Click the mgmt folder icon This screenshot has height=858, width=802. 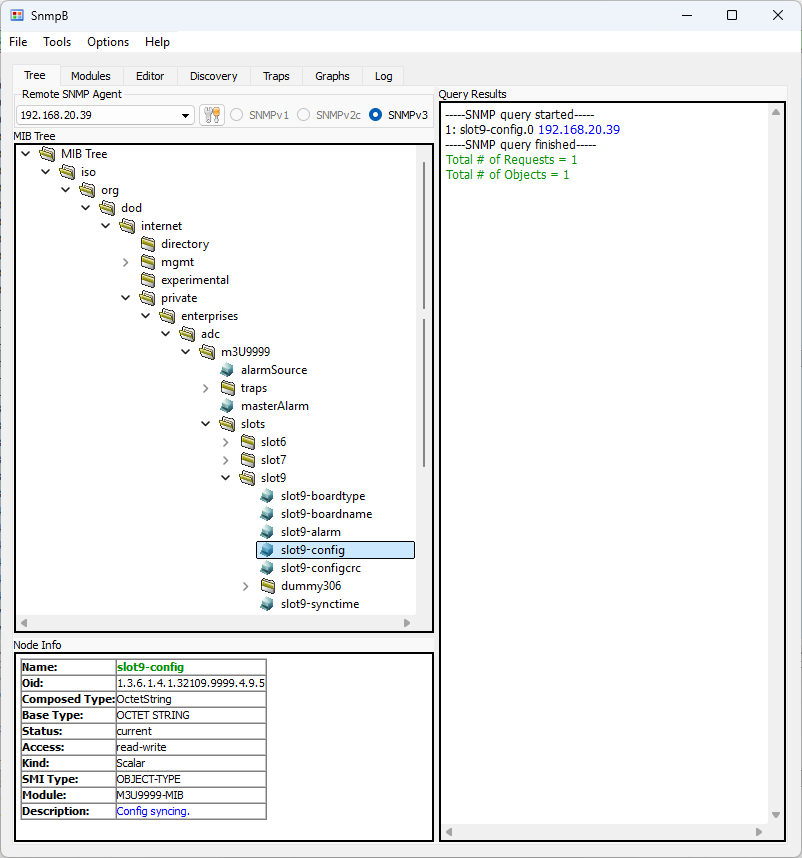[148, 262]
